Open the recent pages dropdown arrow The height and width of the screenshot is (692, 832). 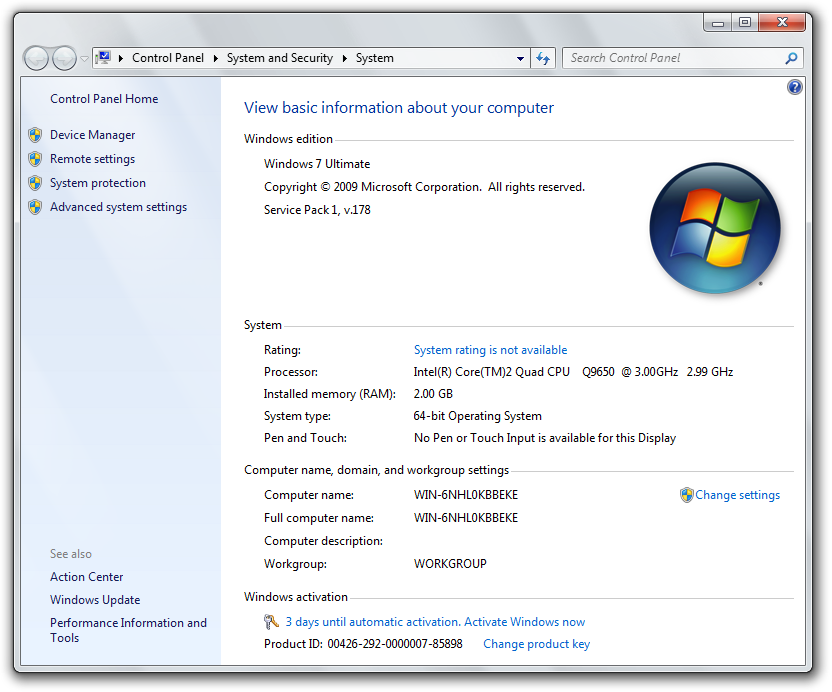(x=84, y=59)
